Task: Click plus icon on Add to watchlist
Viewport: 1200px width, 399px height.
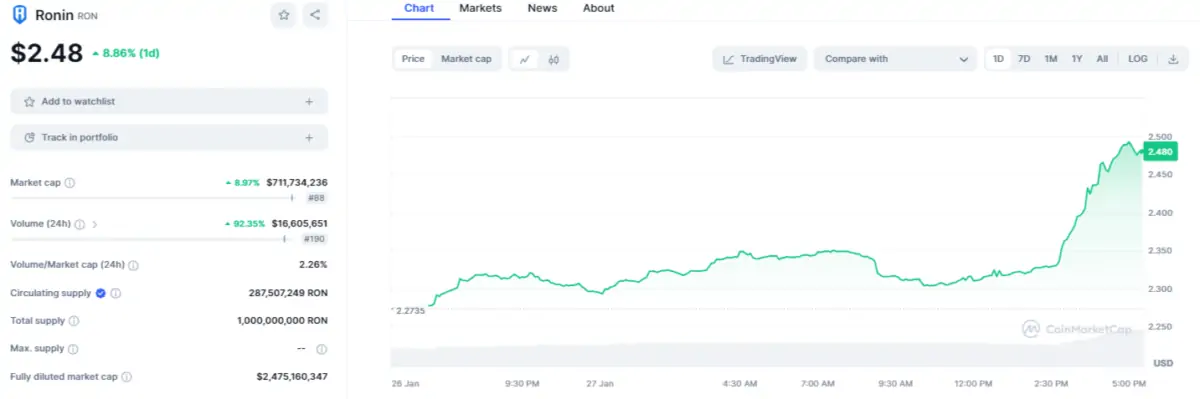Action: (309, 102)
